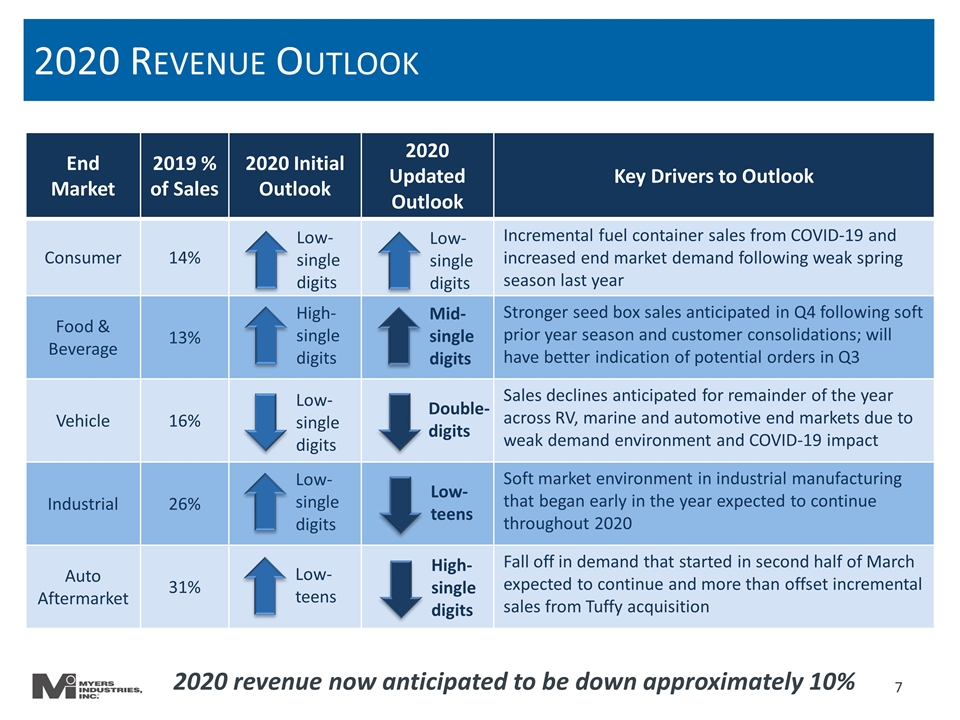Viewport: 960px width, 720px height.
Task: Click the Myers Industries logo
Action: (x=88, y=686)
